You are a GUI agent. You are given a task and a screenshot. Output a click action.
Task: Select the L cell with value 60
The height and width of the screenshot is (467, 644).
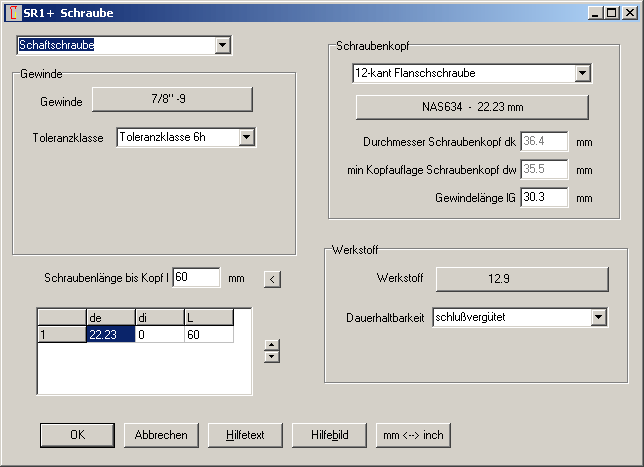point(208,335)
